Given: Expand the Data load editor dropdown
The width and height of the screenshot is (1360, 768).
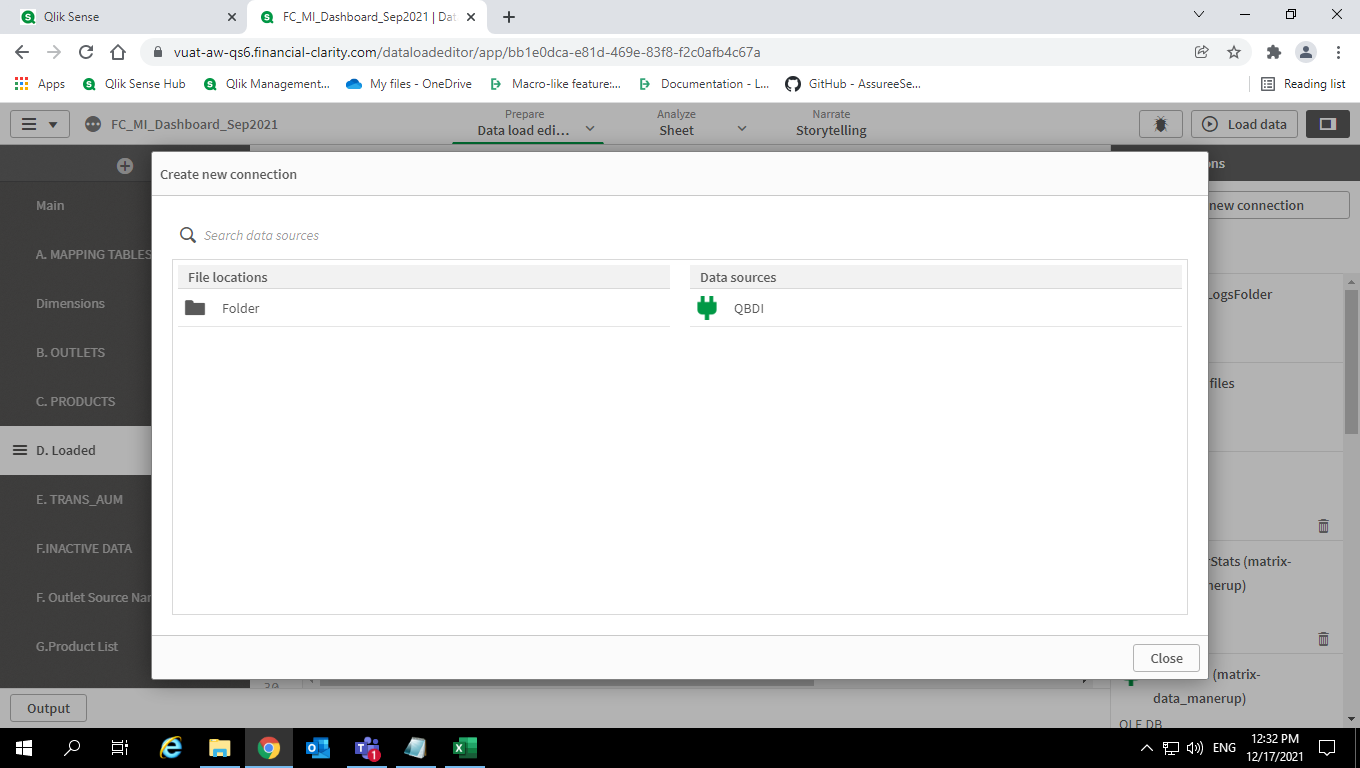Looking at the screenshot, I should pyautogui.click(x=589, y=129).
